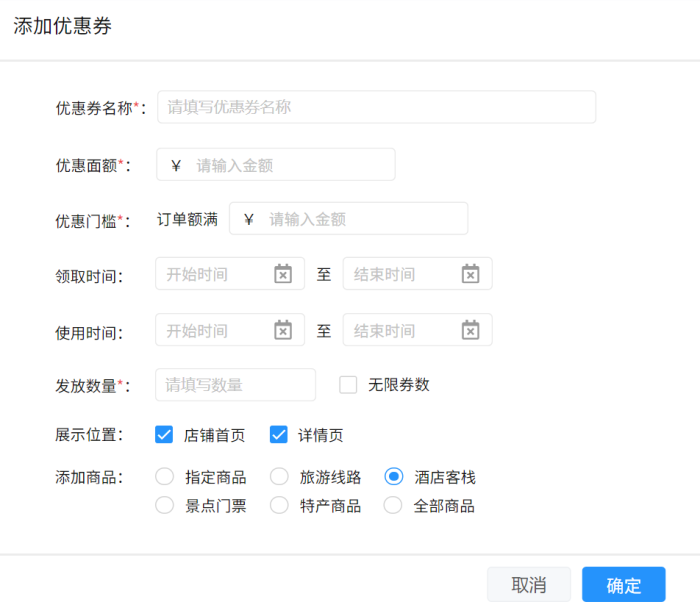Select the 旅游线路 radio button
This screenshot has width=700, height=613.
(279, 476)
